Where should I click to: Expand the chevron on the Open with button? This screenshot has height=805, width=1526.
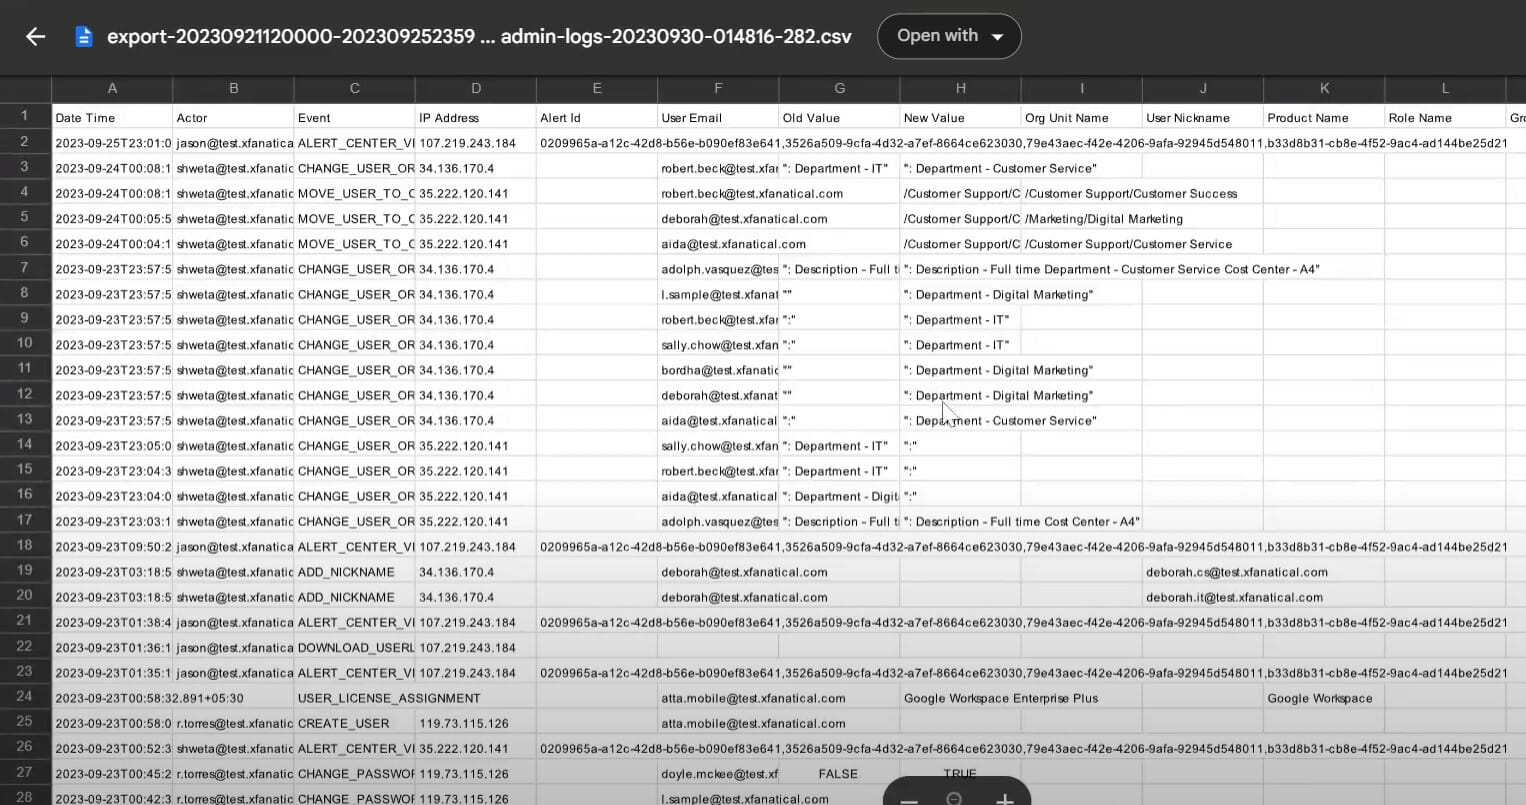coord(997,36)
